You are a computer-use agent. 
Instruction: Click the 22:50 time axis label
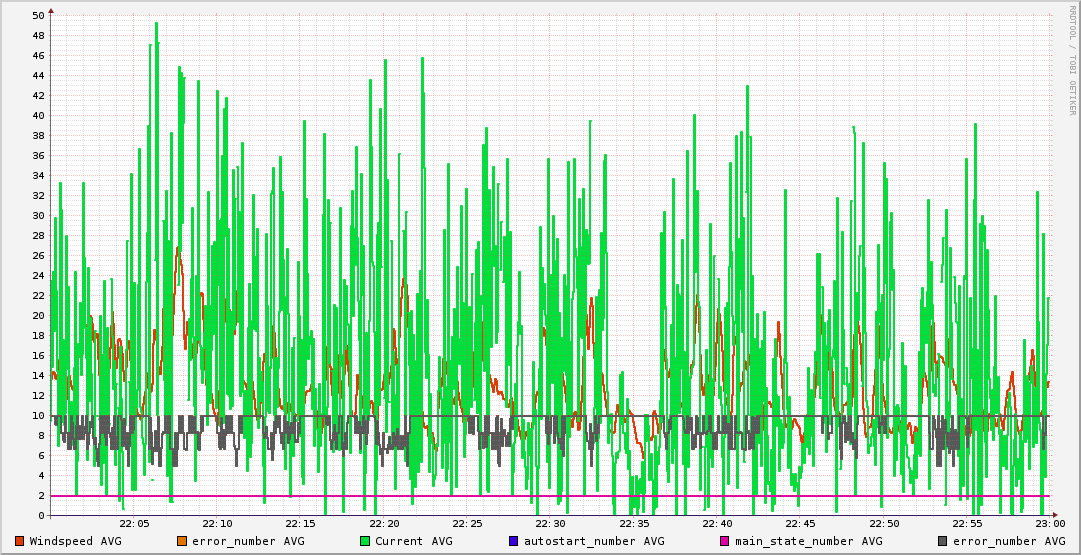(x=883, y=524)
